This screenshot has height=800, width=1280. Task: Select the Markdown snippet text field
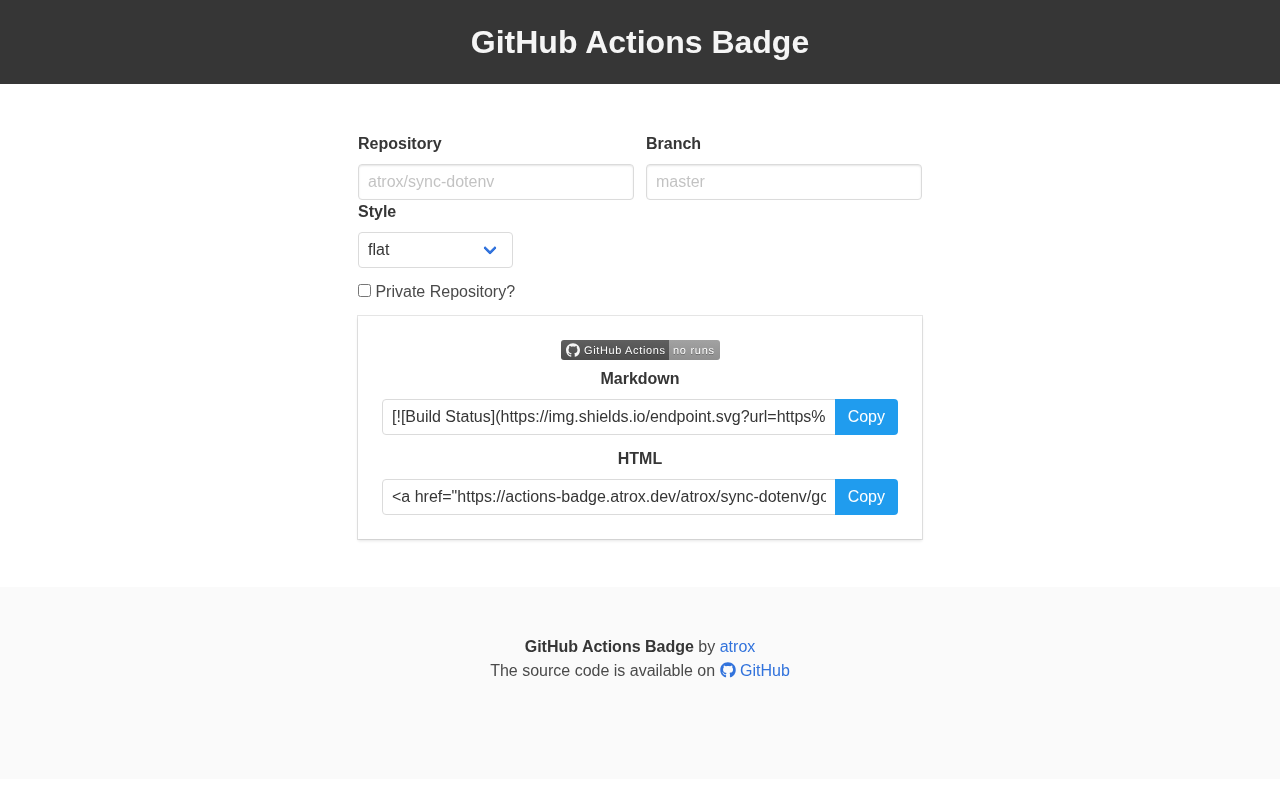click(608, 417)
